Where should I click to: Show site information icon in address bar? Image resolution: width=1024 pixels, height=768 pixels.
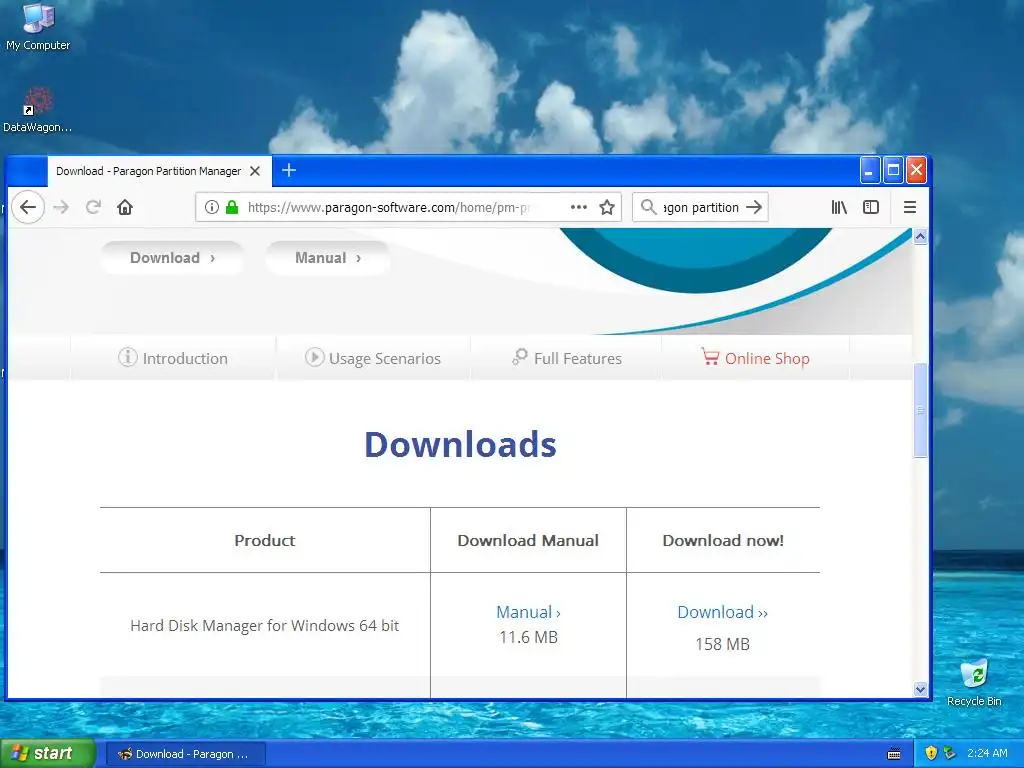point(212,207)
